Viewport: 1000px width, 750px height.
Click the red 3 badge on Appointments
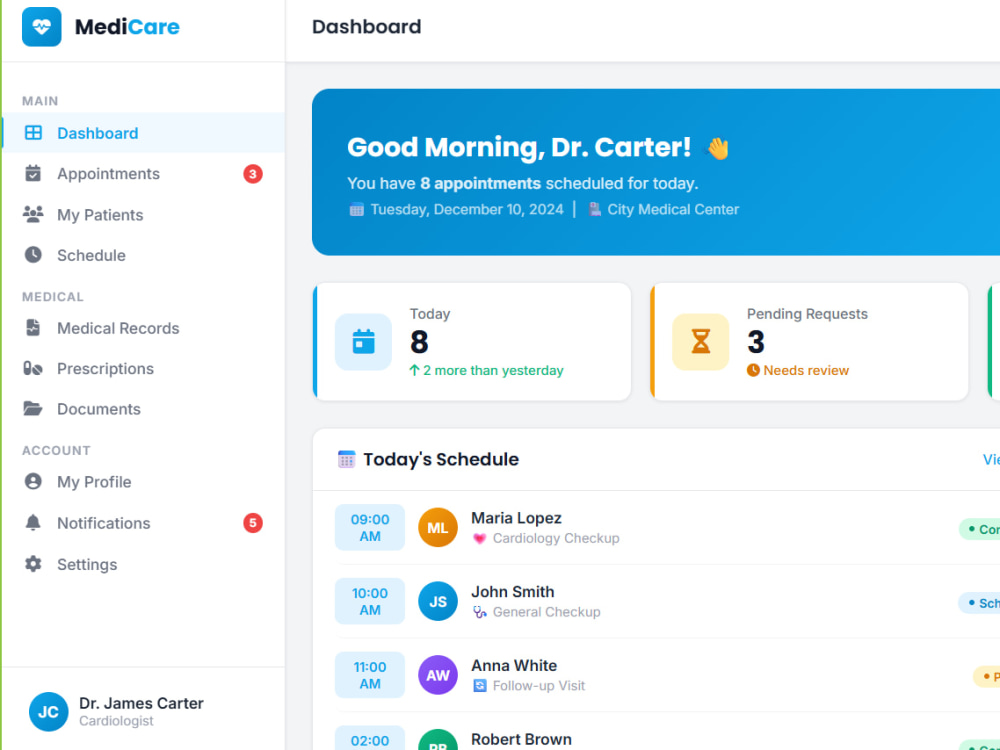coord(253,173)
